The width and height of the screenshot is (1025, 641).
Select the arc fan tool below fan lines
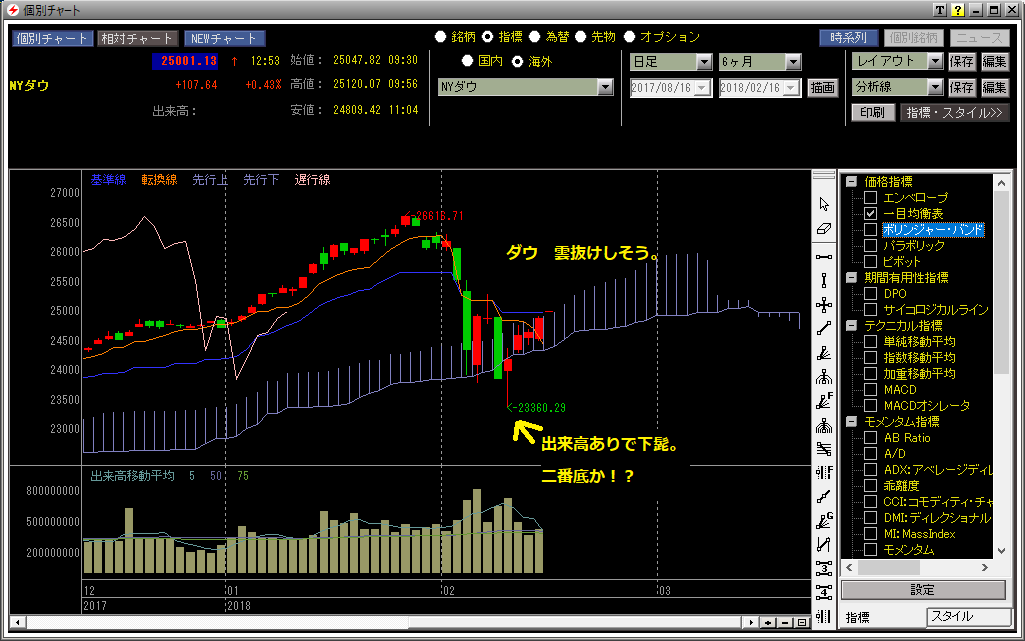824,377
